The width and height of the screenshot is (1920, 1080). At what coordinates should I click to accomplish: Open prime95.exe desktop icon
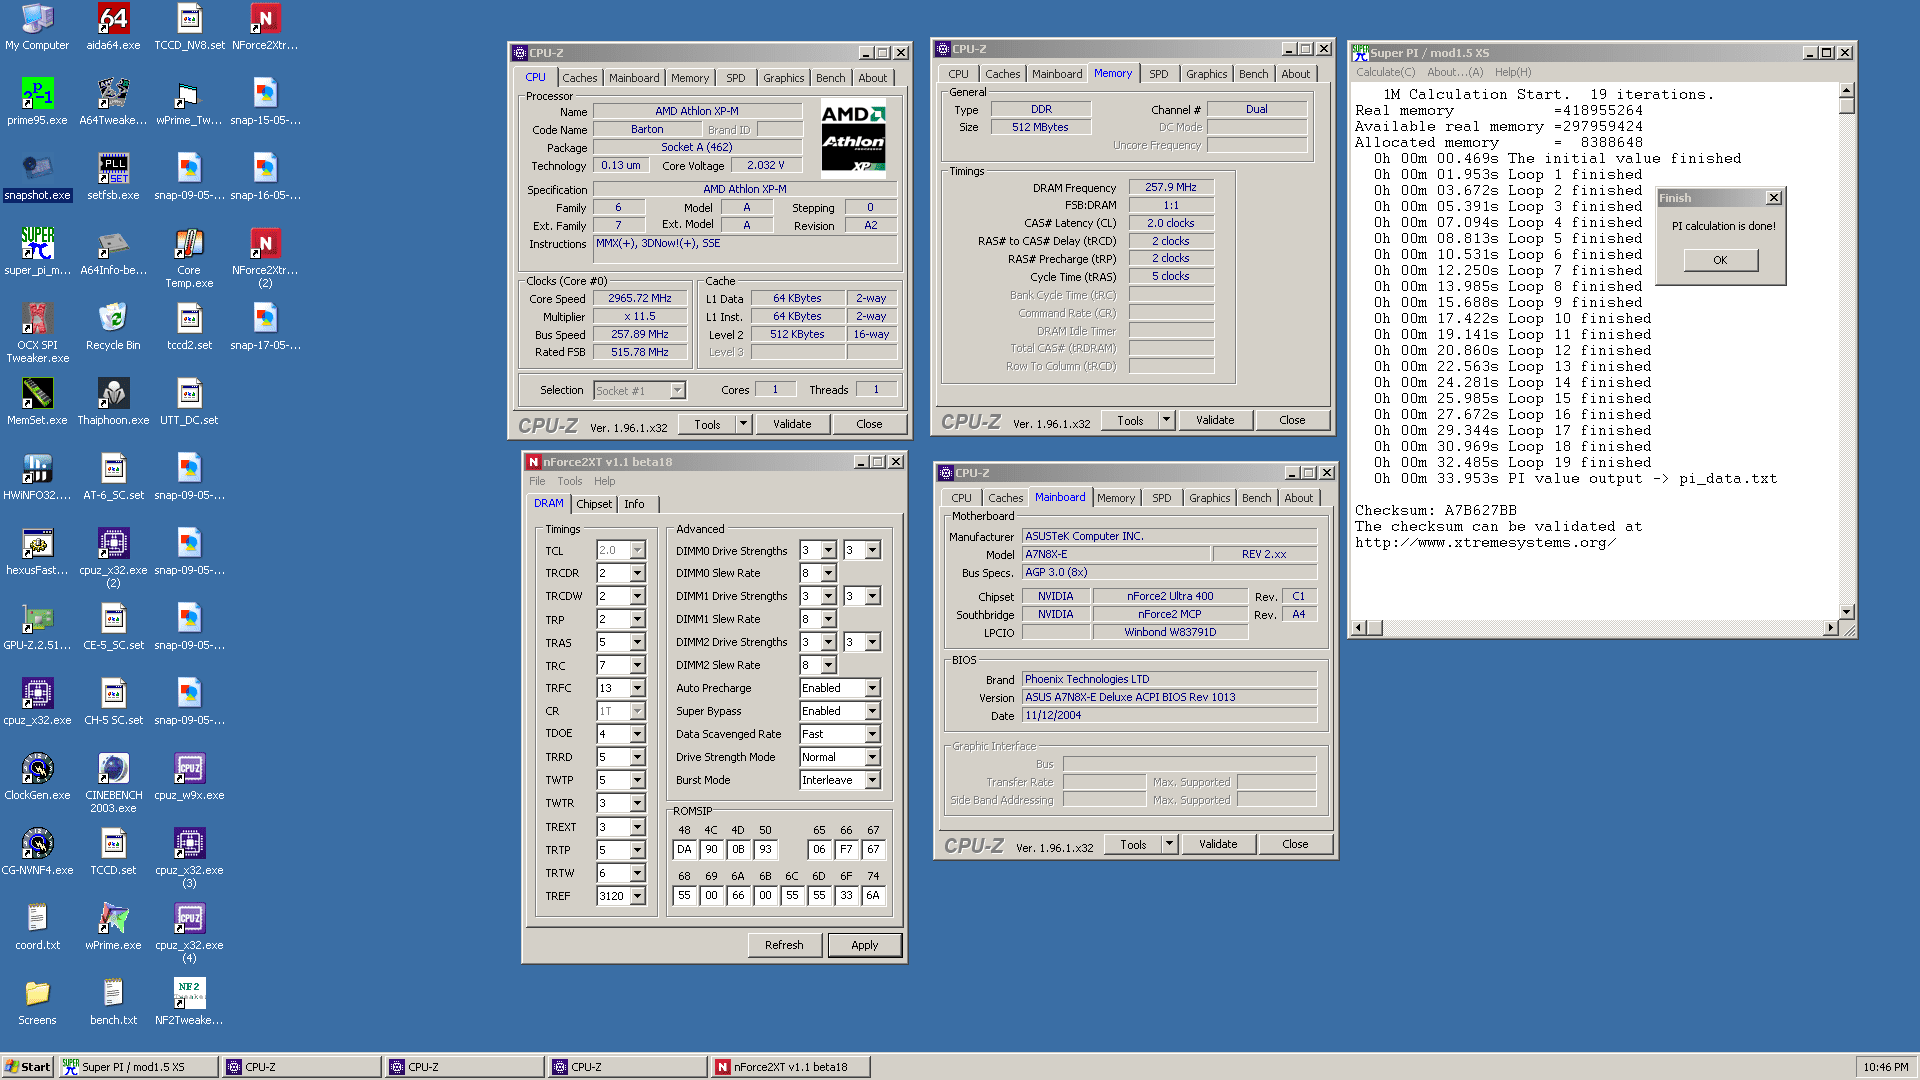pos(37,101)
